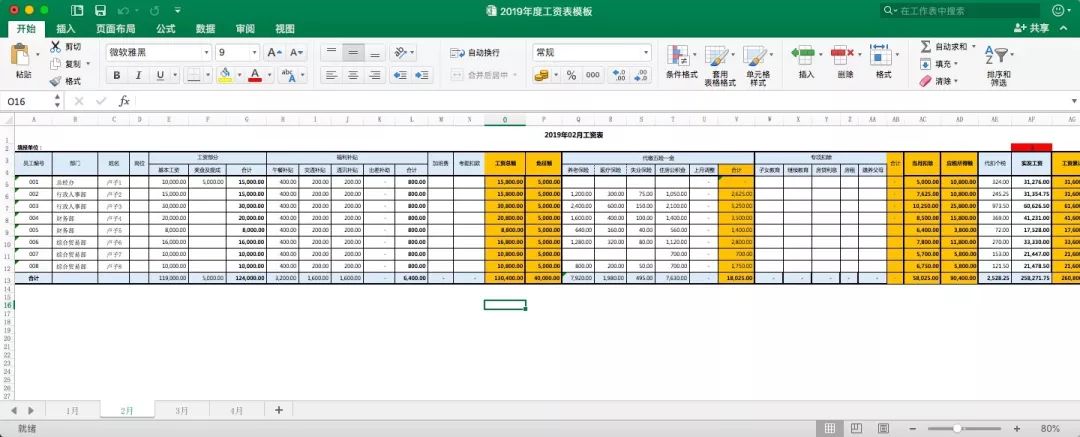Click the Paste clipboard icon

click(22, 56)
